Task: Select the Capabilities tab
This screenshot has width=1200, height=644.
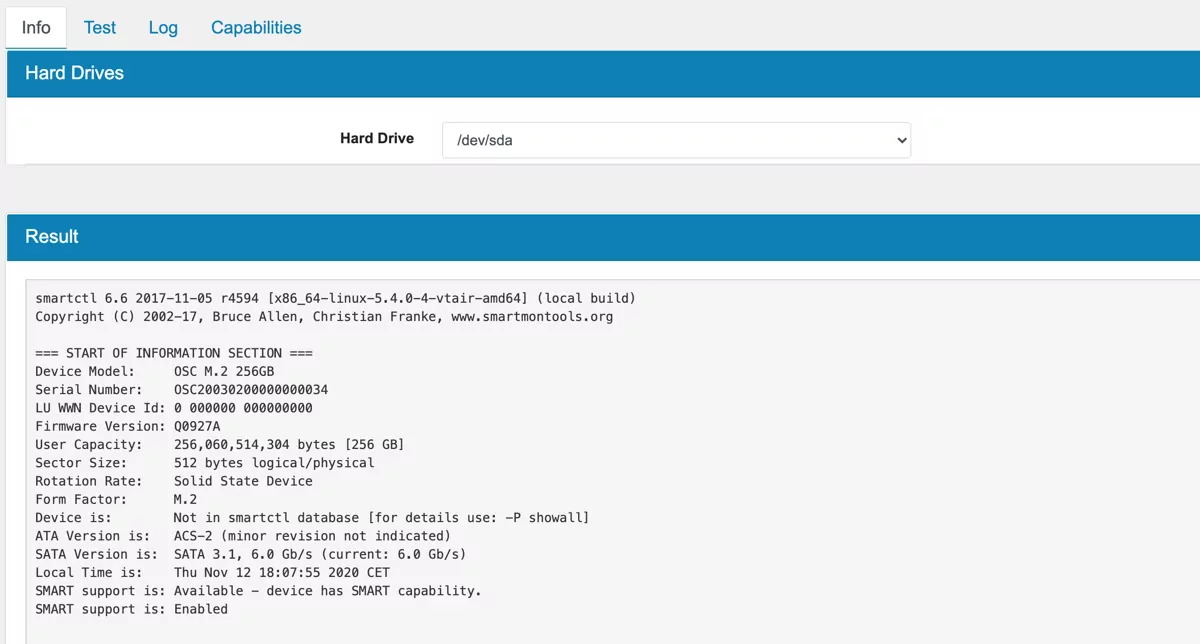Action: 256,27
